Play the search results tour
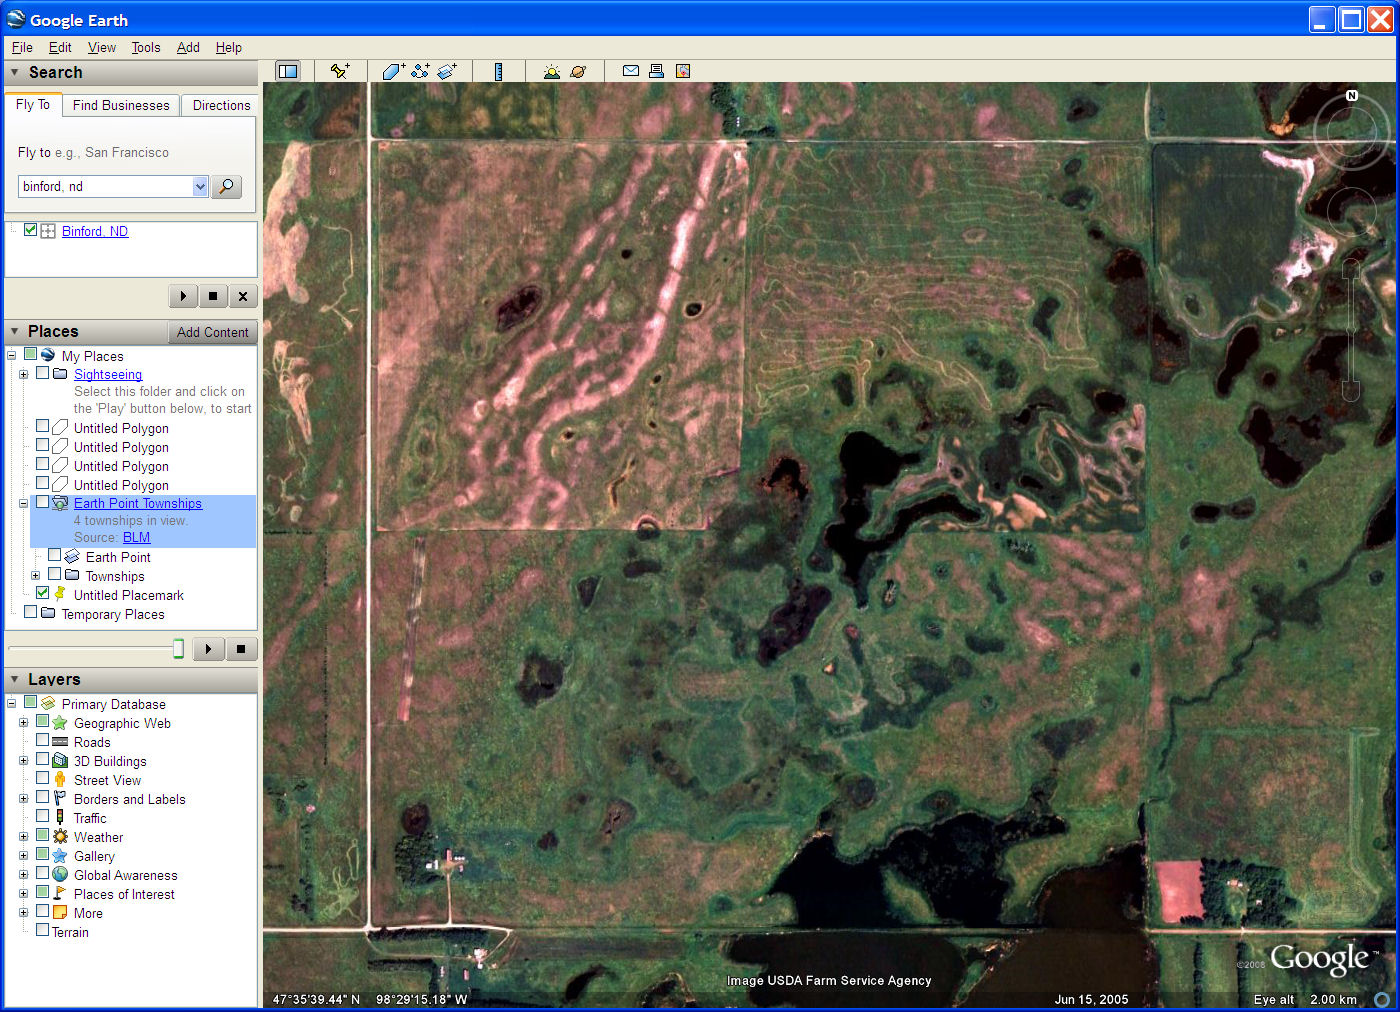This screenshot has width=1400, height=1012. [x=183, y=296]
